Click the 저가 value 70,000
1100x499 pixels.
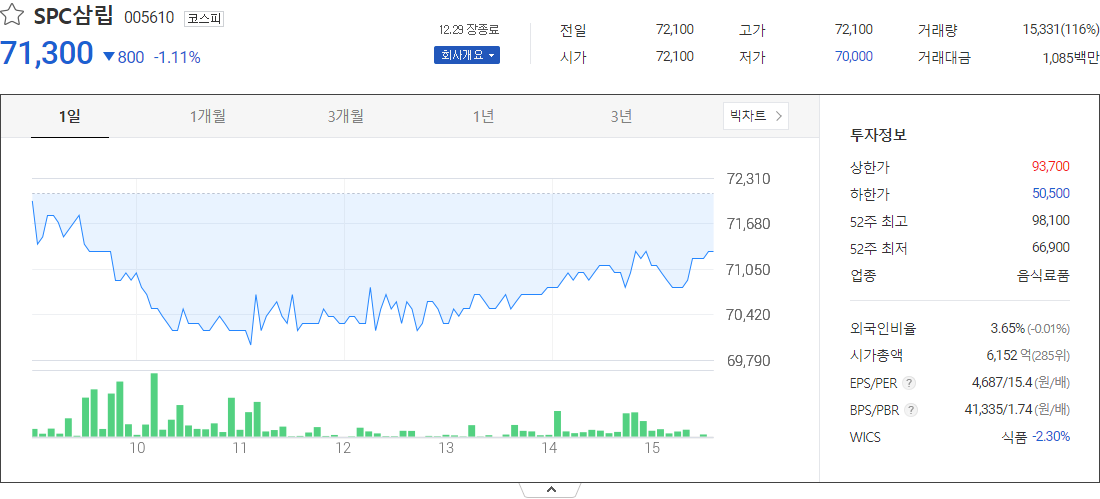854,56
